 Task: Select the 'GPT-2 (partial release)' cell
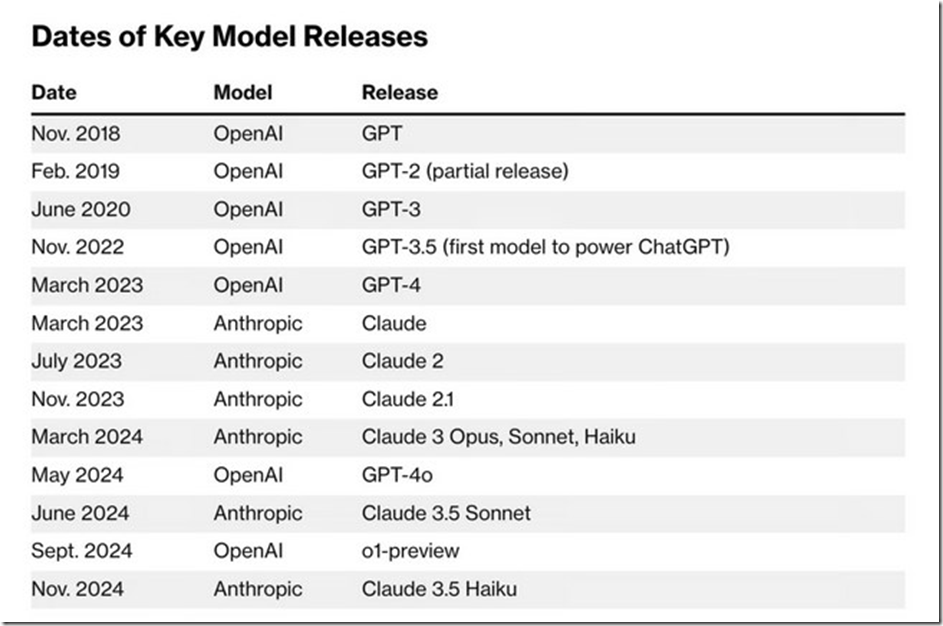pos(465,171)
